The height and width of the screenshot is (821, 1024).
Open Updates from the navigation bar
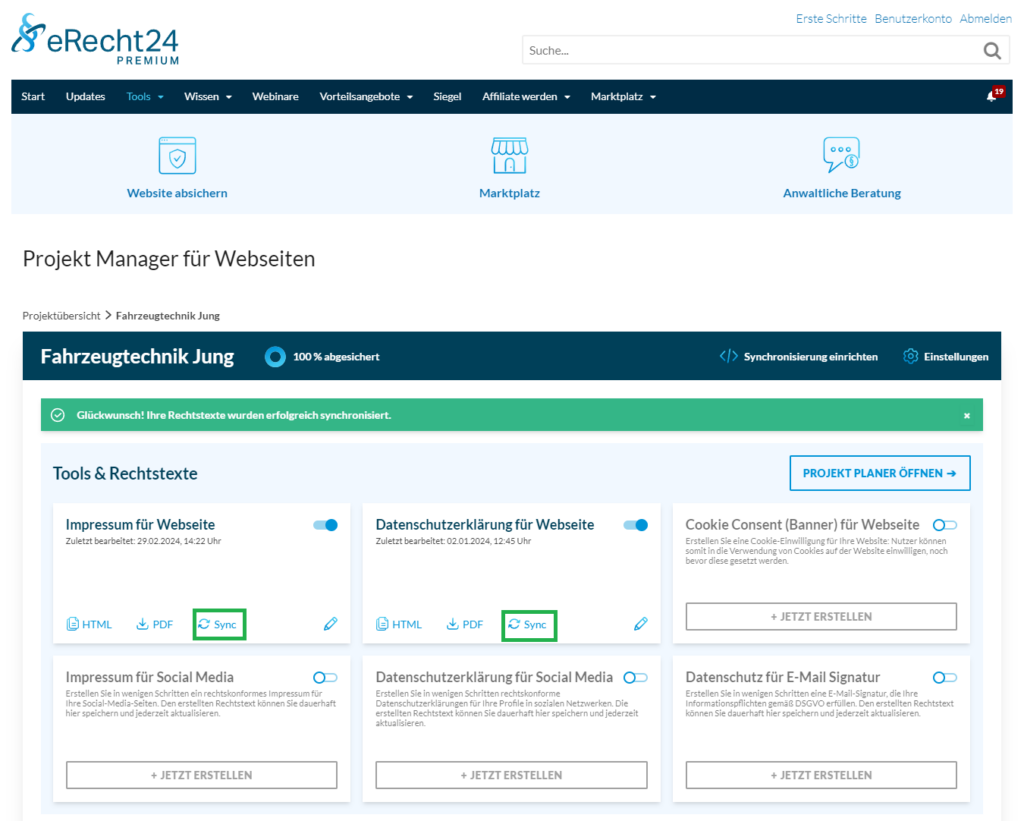pyautogui.click(x=85, y=97)
